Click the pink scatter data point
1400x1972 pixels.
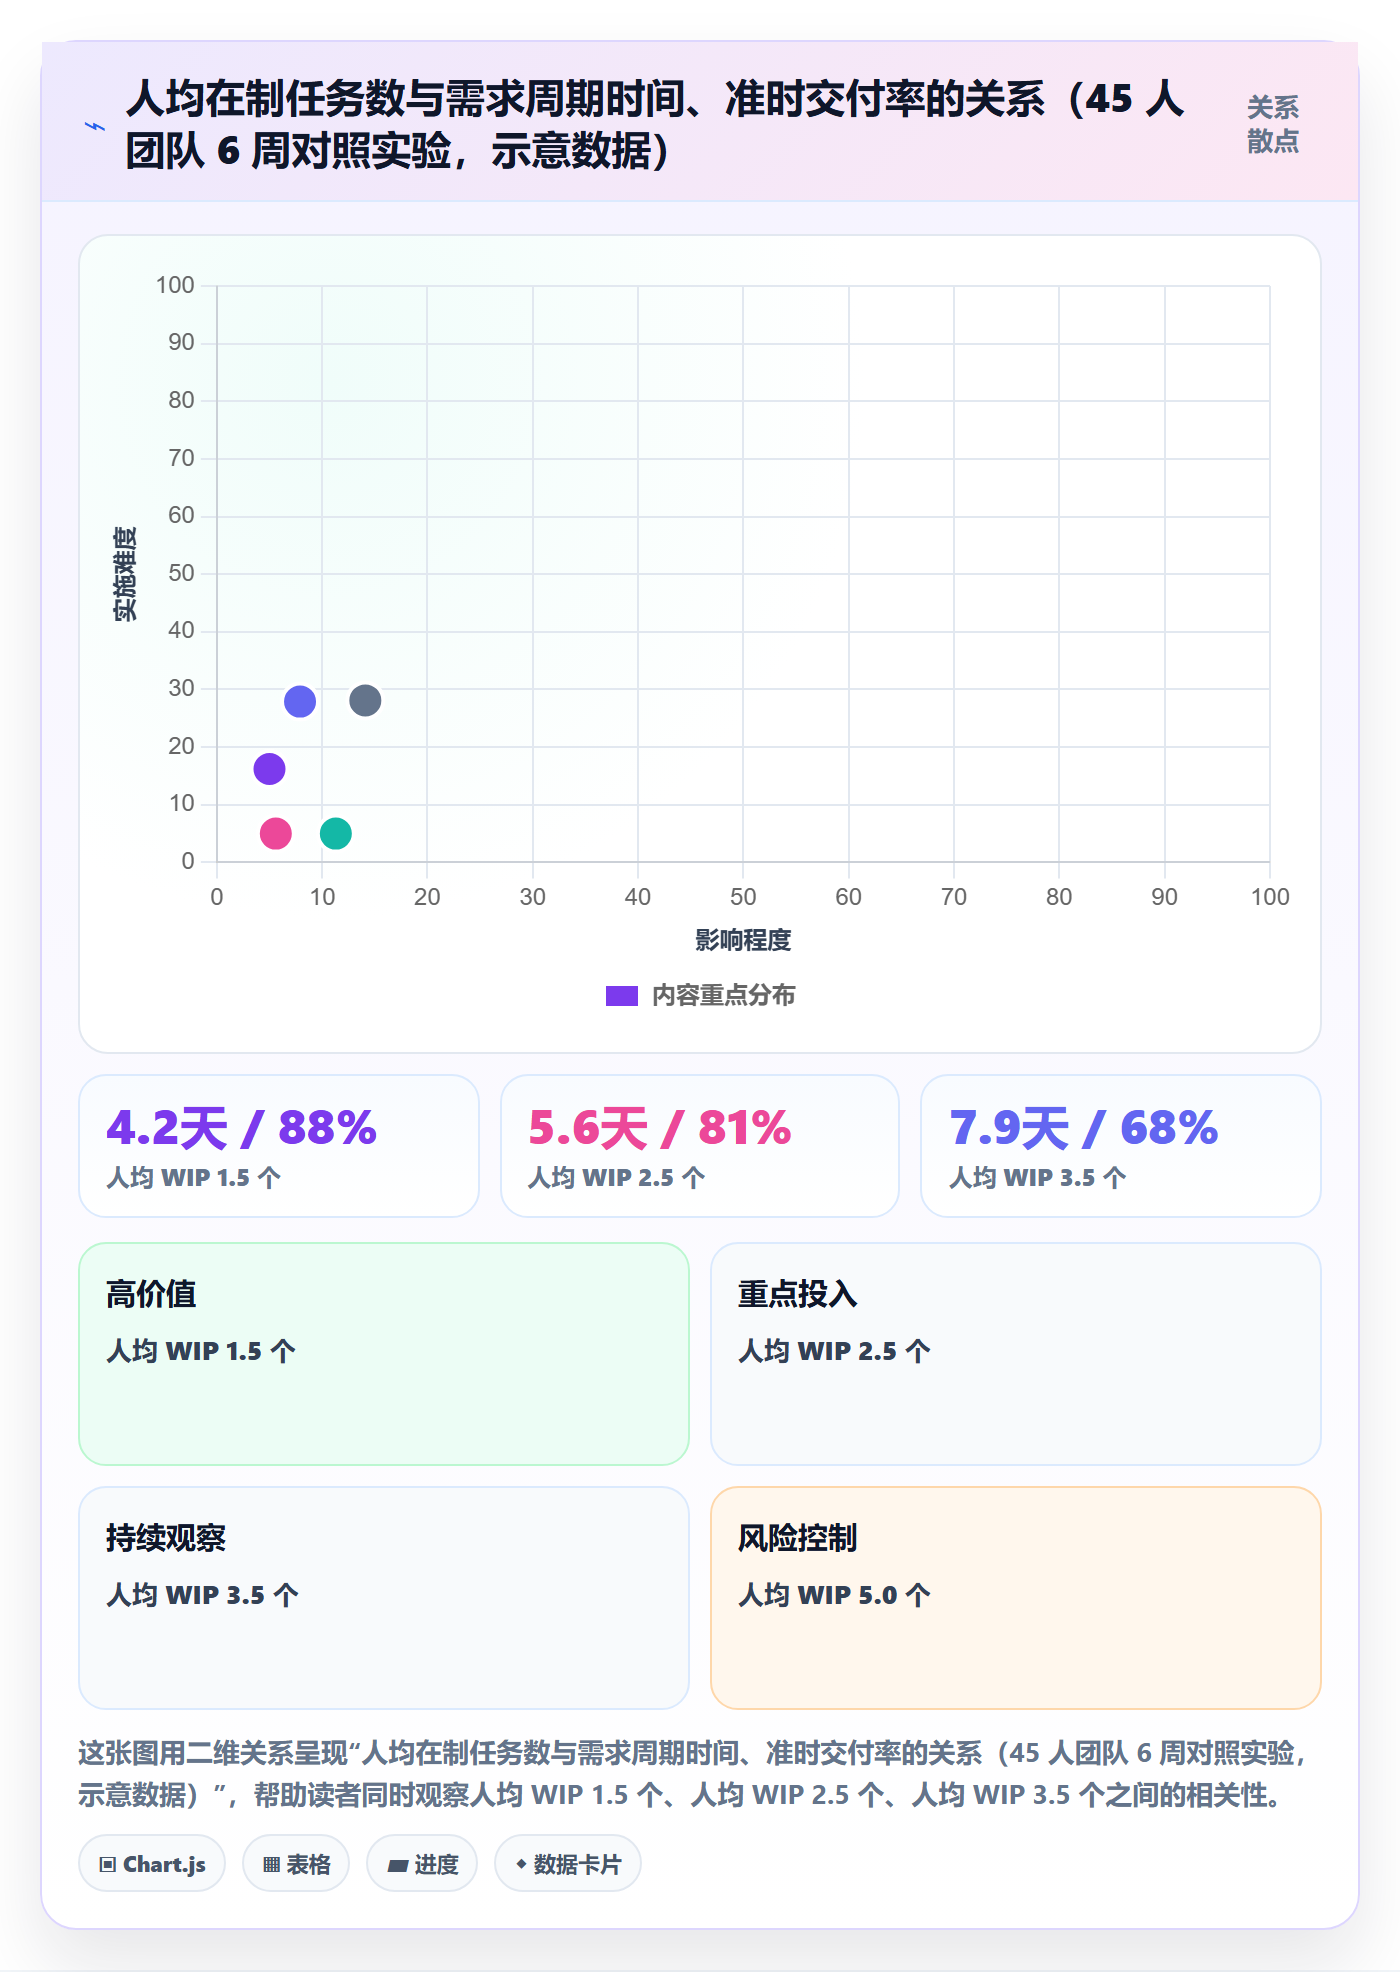(x=275, y=833)
